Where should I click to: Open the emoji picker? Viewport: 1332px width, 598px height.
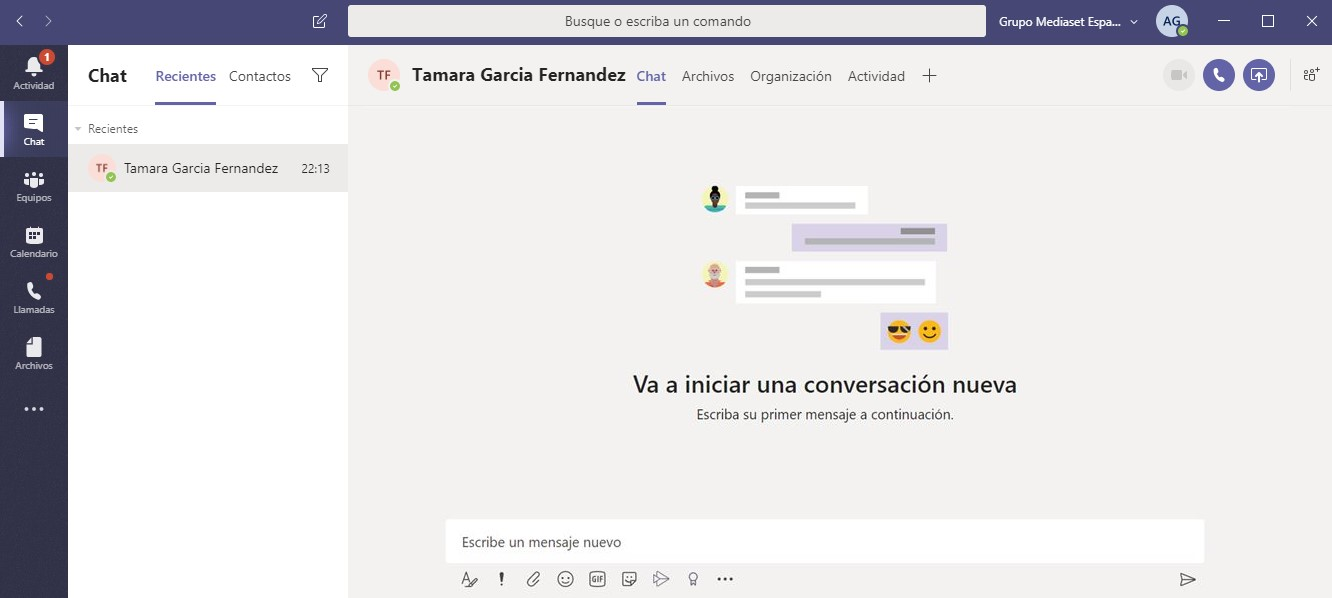tap(565, 579)
